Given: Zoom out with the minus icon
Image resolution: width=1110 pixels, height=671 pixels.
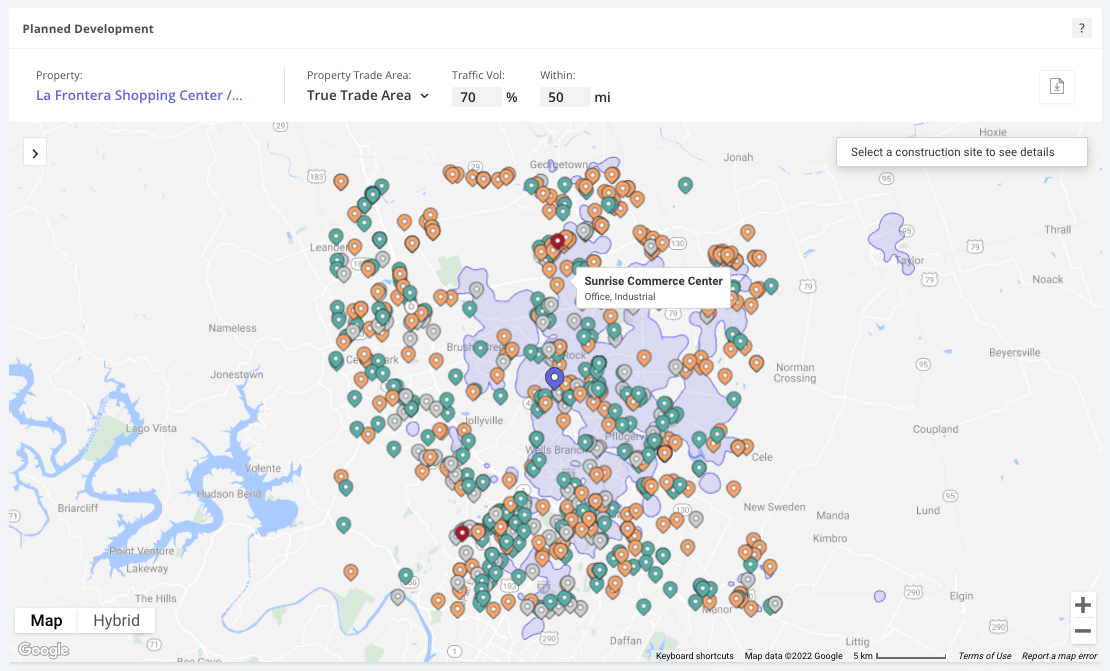Looking at the screenshot, I should pyautogui.click(x=1083, y=631).
